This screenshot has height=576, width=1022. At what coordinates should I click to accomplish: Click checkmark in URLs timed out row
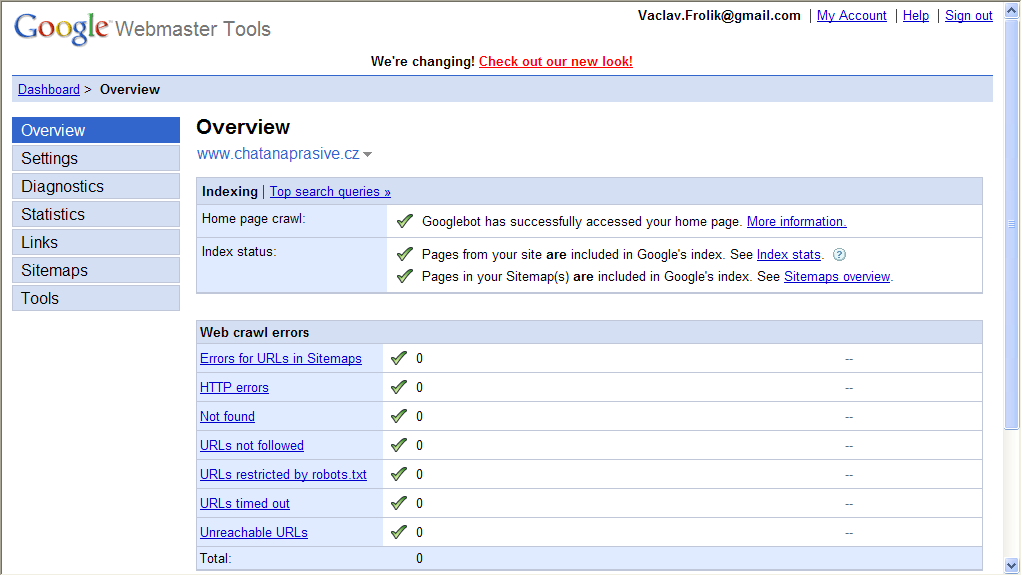pos(399,503)
